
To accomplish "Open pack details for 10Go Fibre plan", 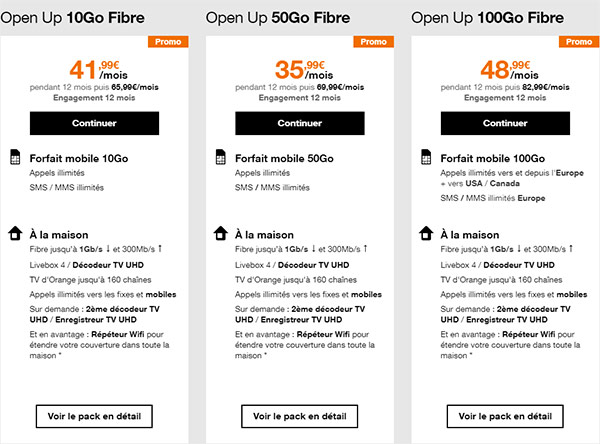I will click(x=94, y=415).
